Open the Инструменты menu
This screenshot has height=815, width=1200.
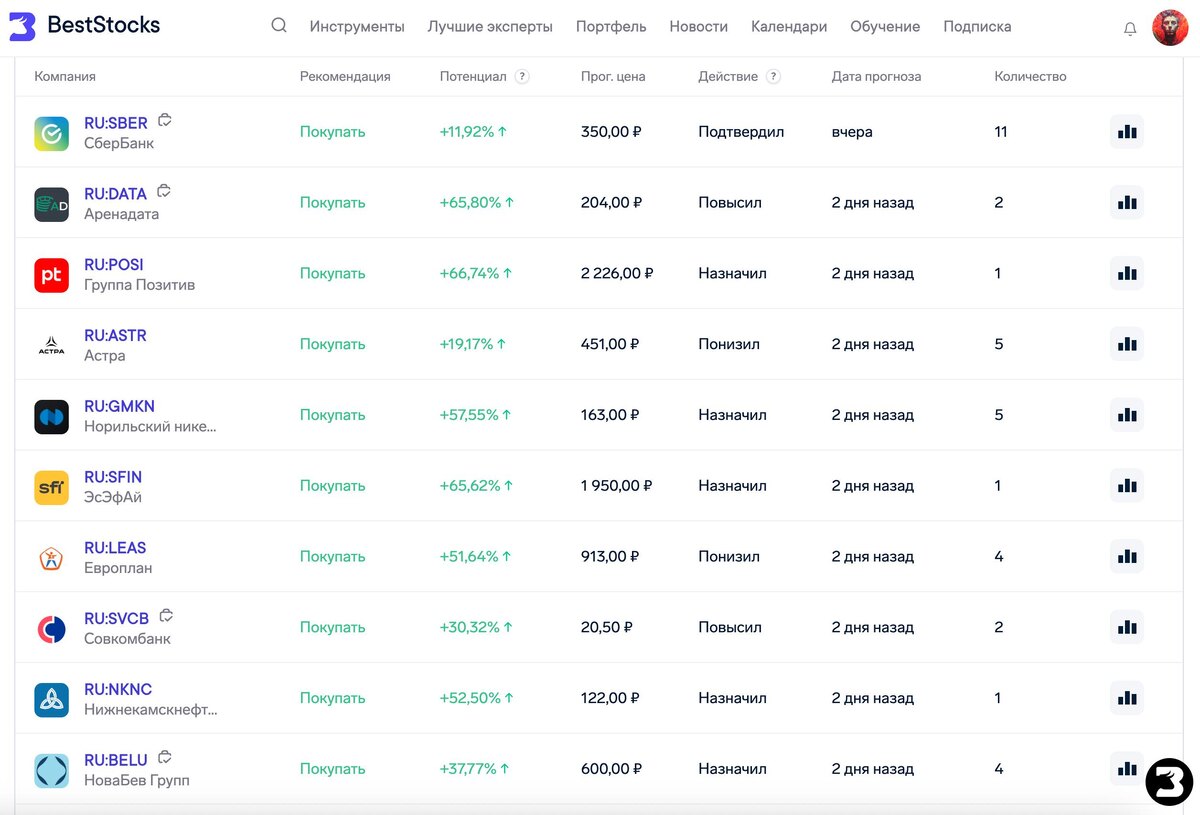coord(357,27)
